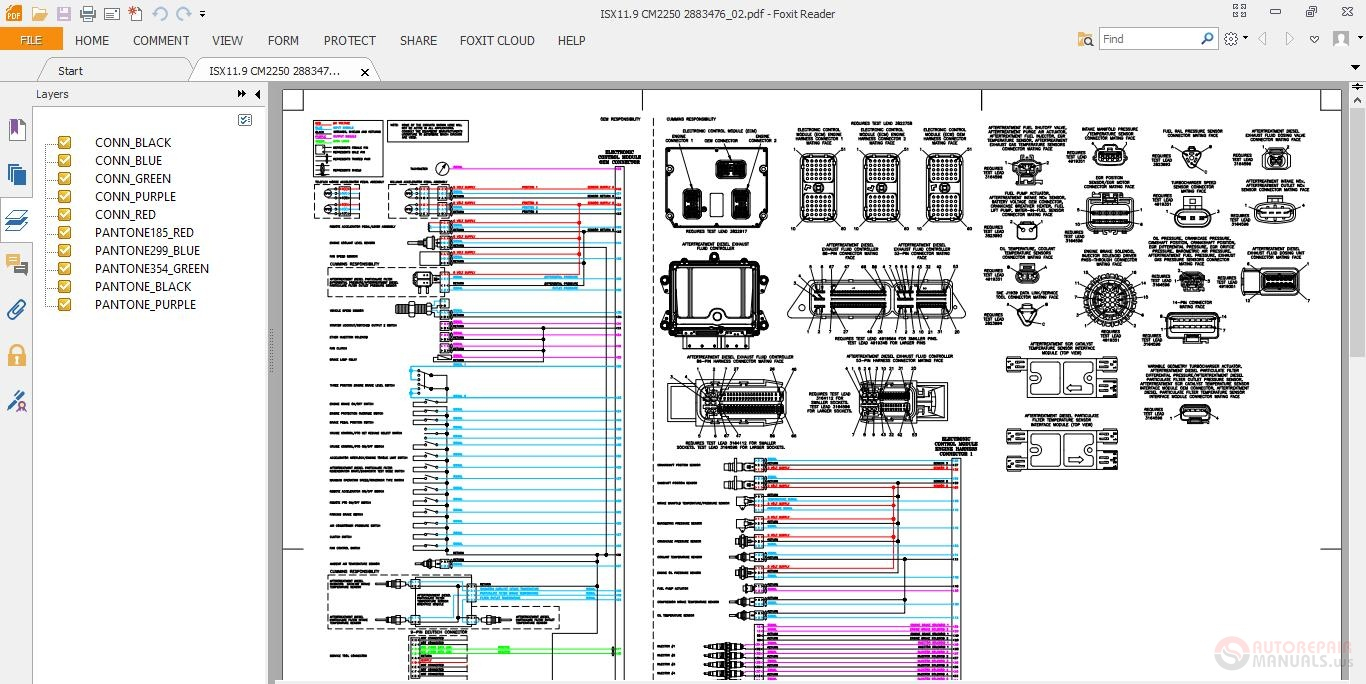
Task: Click the folder search icon beside Find
Action: [1086, 39]
